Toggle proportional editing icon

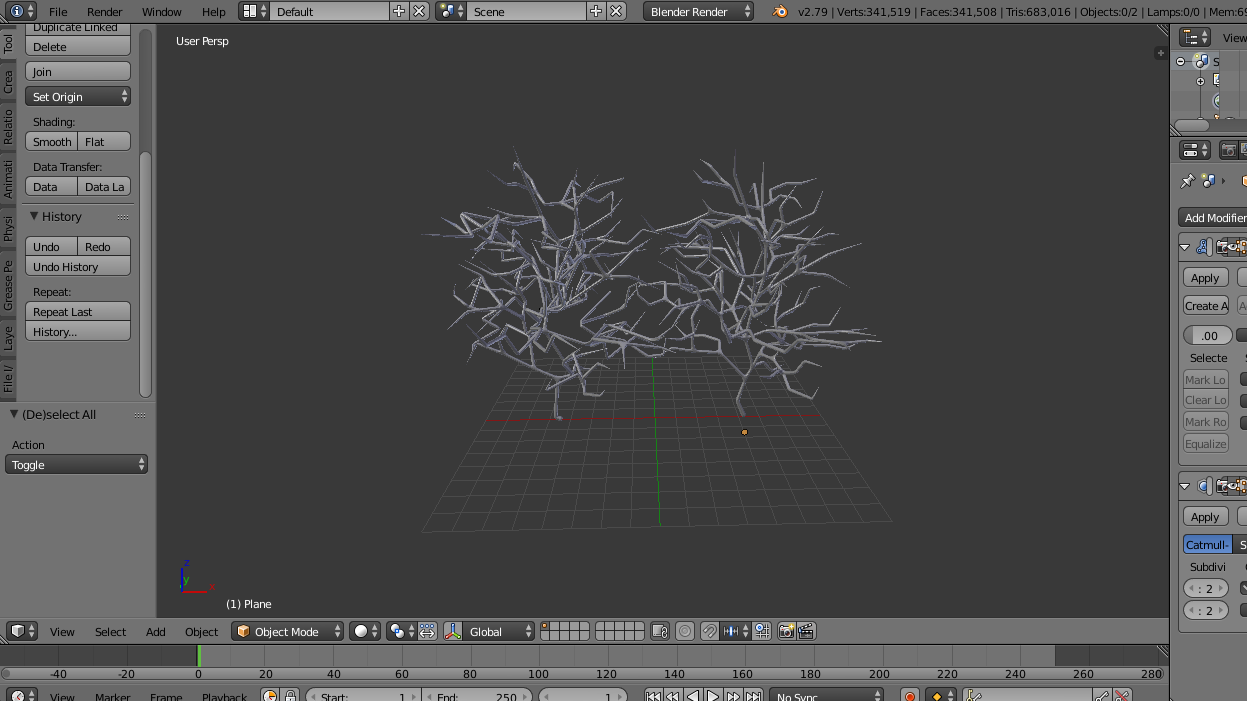685,631
